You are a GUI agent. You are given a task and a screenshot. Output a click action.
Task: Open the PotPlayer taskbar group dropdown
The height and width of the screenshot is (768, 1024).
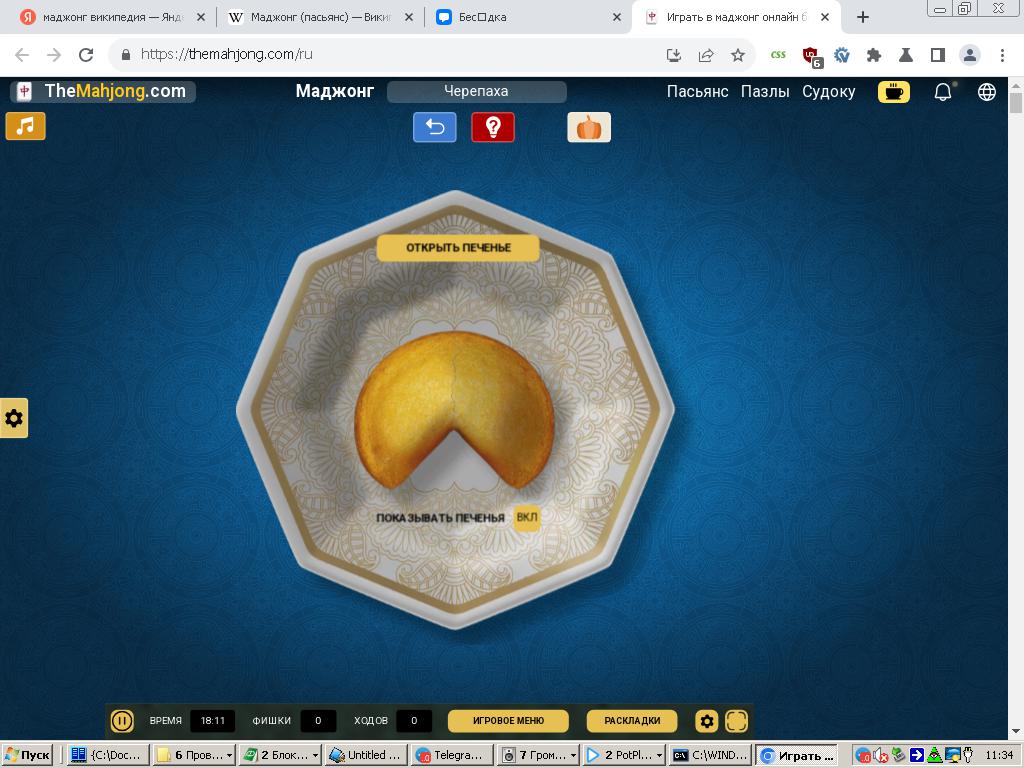coord(658,756)
